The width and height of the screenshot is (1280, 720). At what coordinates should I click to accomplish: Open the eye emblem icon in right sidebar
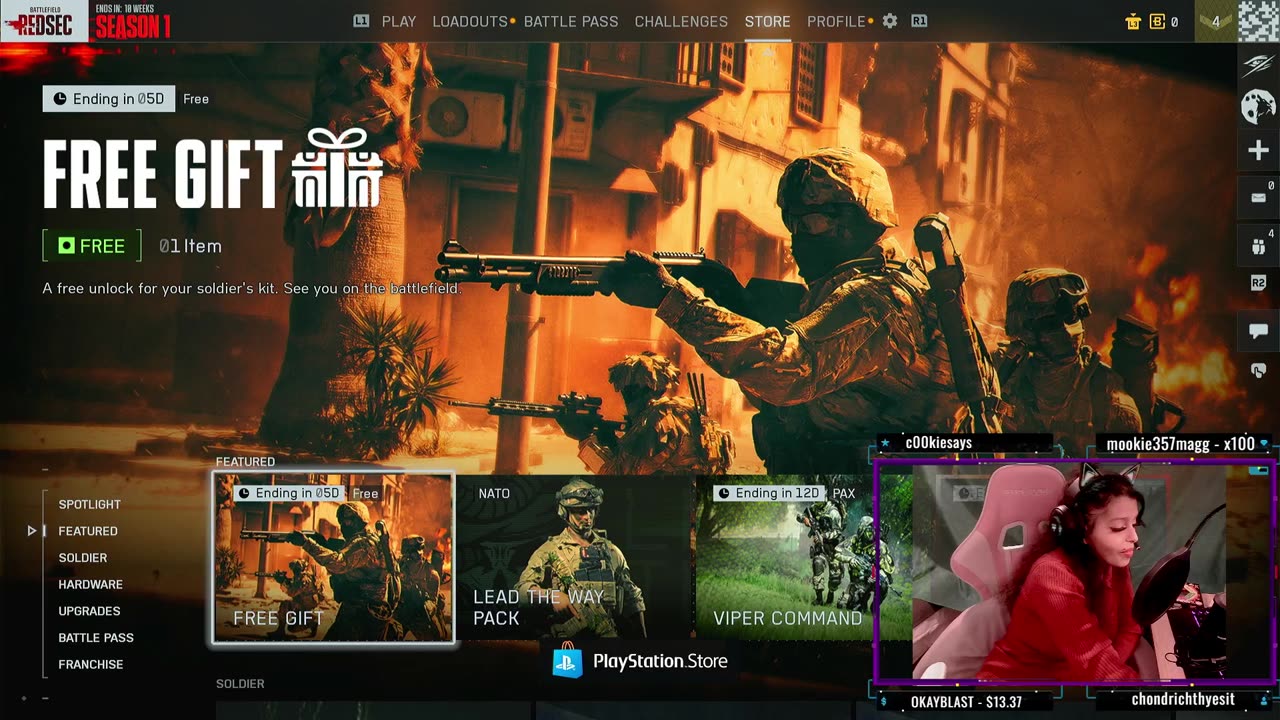pos(1258,65)
